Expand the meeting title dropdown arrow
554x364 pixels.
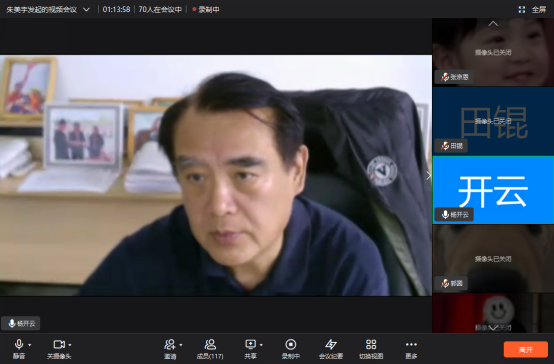coord(86,10)
